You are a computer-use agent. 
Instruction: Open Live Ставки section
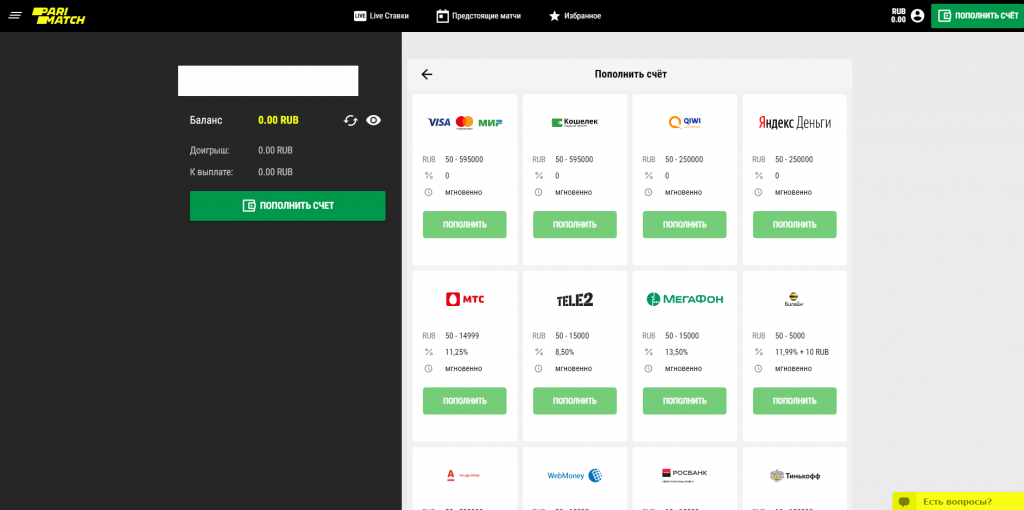(381, 16)
